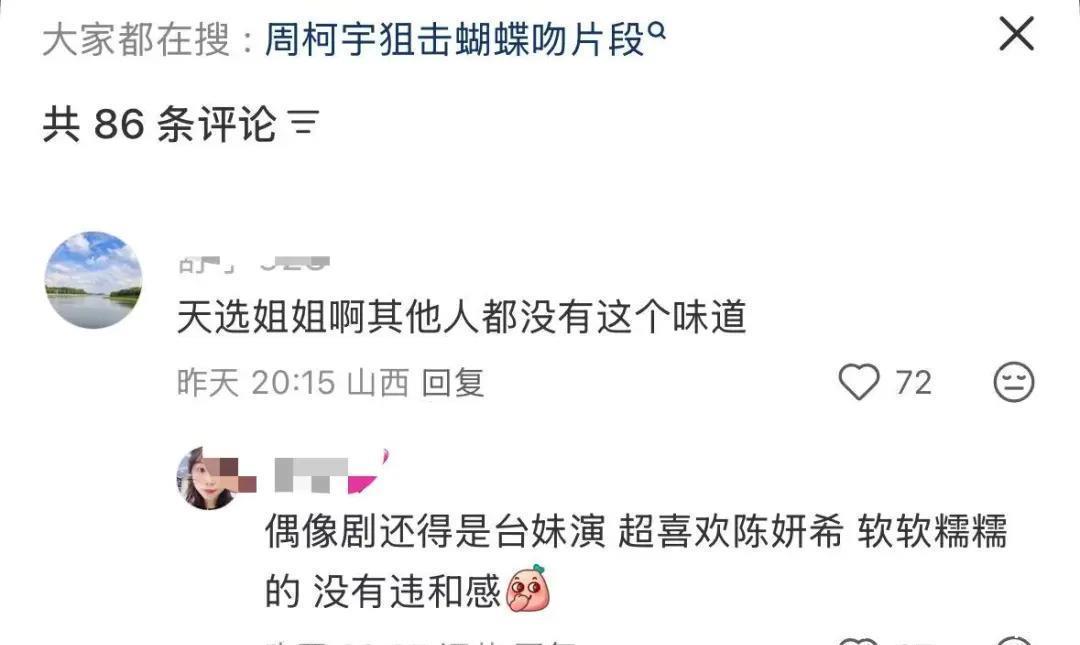This screenshot has height=645, width=1080.
Task: Open trending search 周柯宇狙击蝴蝶吻片段
Action: tap(455, 39)
